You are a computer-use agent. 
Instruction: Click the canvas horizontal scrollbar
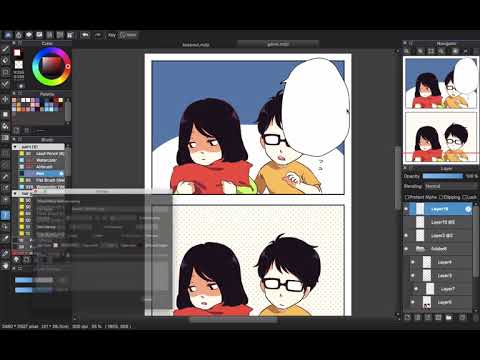coord(233,320)
